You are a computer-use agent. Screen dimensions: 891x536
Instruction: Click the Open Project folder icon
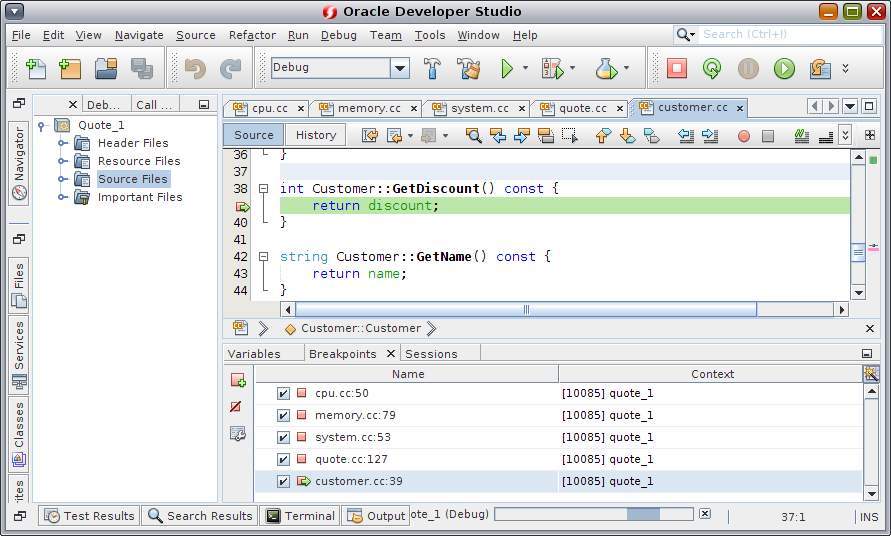click(x=106, y=68)
